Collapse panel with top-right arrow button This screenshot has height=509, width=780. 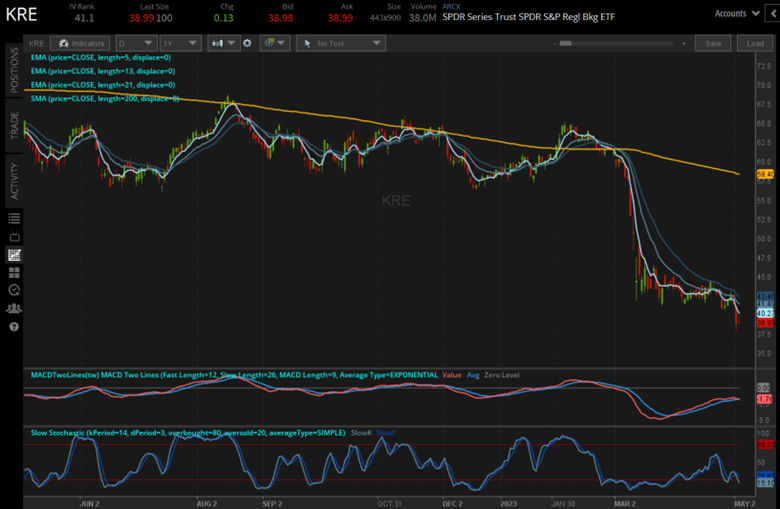(773, 13)
